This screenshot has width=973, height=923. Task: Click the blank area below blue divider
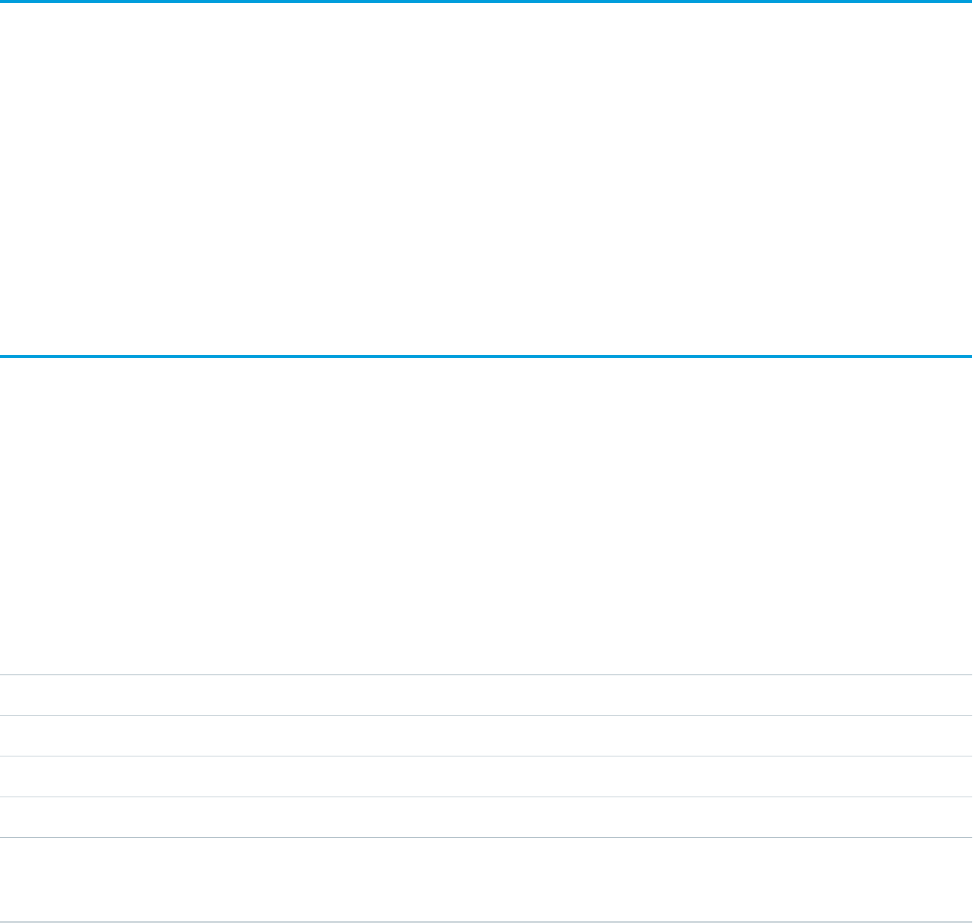486,515
